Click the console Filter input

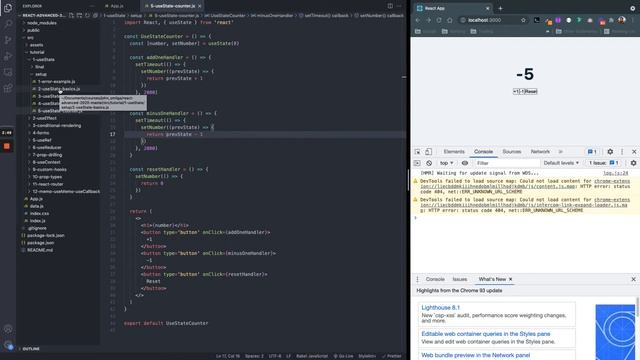[506, 163]
